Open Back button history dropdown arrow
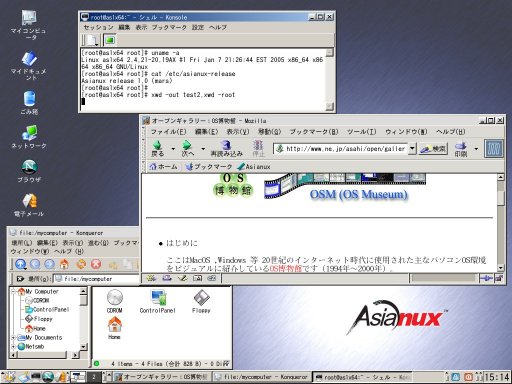 click(173, 149)
